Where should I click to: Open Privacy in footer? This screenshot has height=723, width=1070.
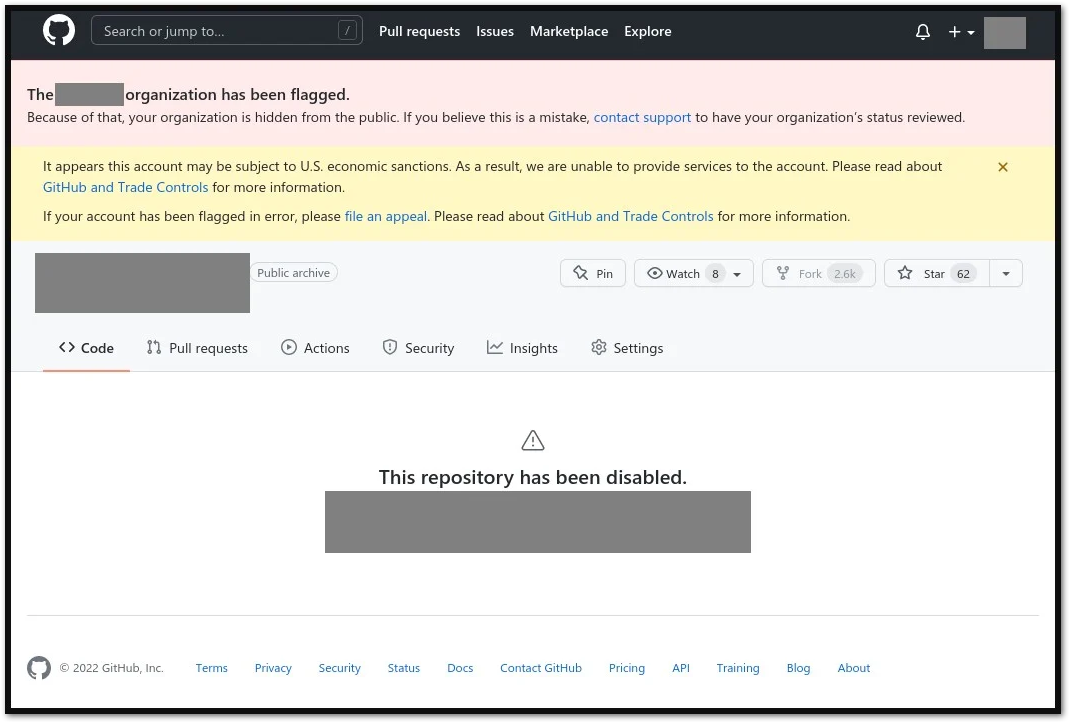coord(273,668)
